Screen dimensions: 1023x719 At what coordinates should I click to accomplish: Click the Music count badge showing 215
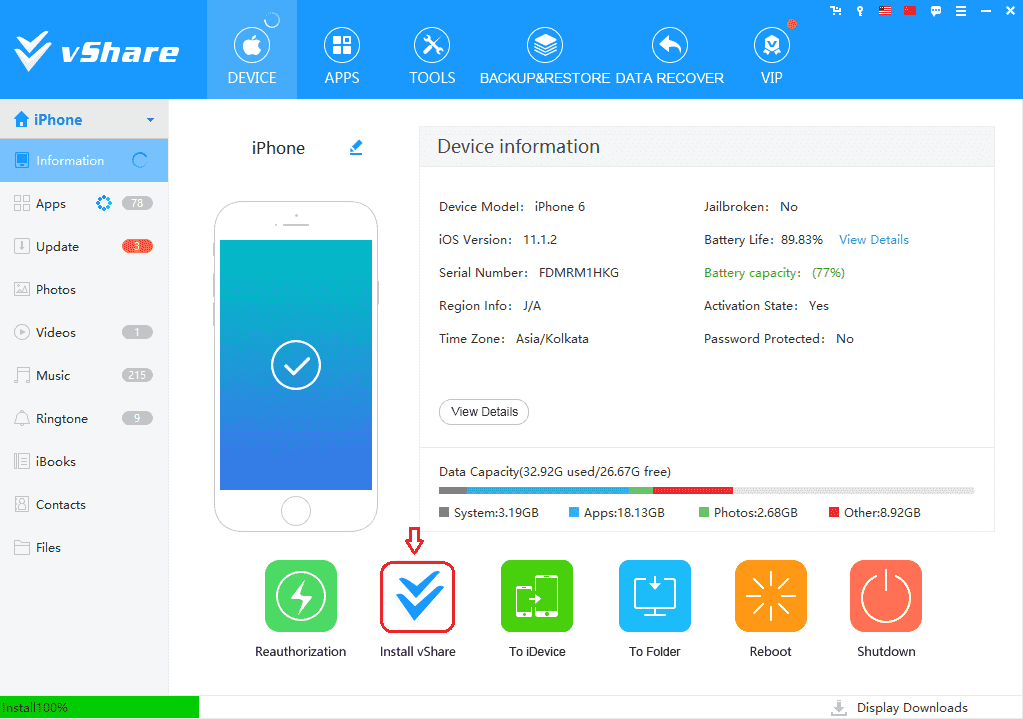(x=137, y=375)
